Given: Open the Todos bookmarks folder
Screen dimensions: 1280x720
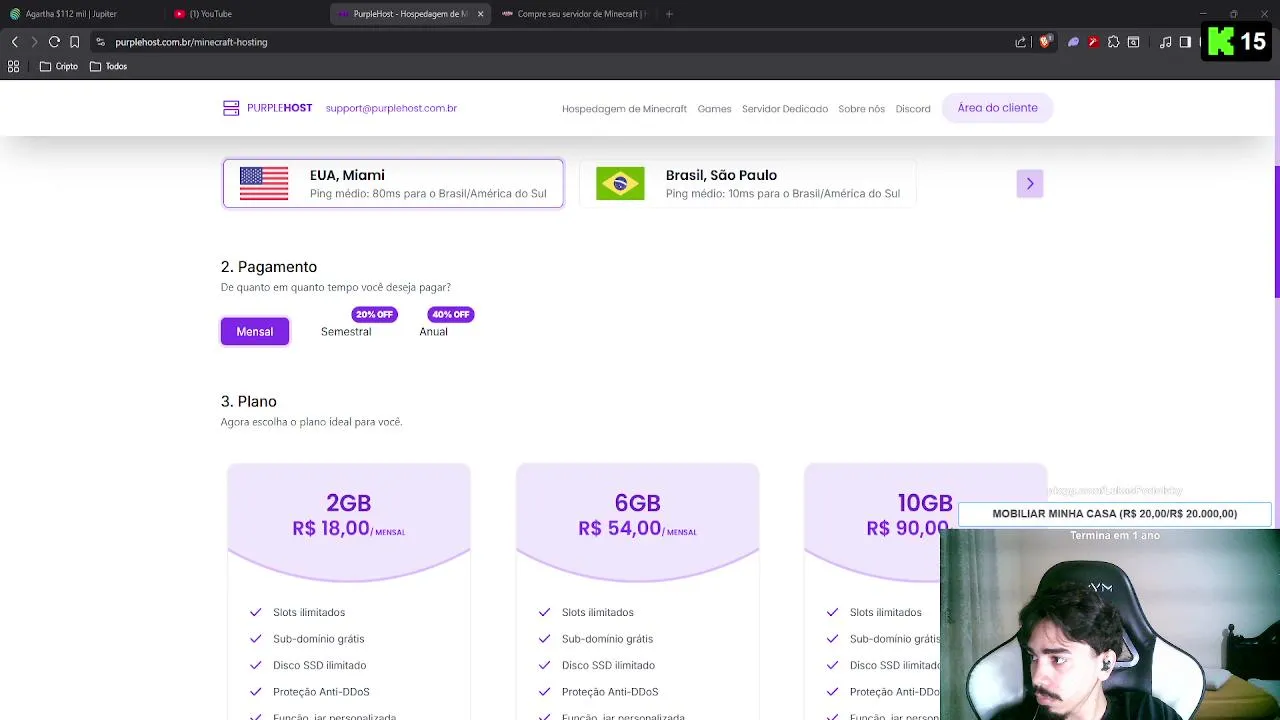Looking at the screenshot, I should [x=109, y=66].
